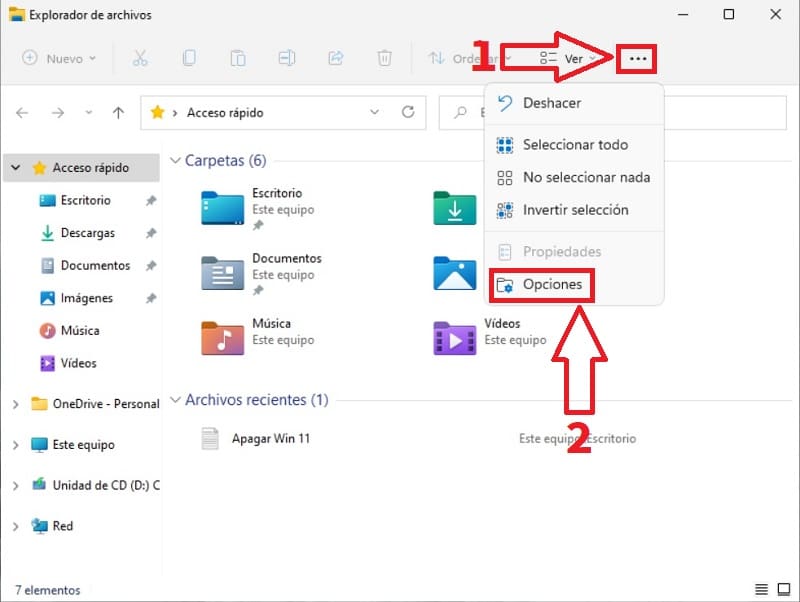Select Escritorio in the navigation pane
The image size is (800, 602).
(85, 200)
